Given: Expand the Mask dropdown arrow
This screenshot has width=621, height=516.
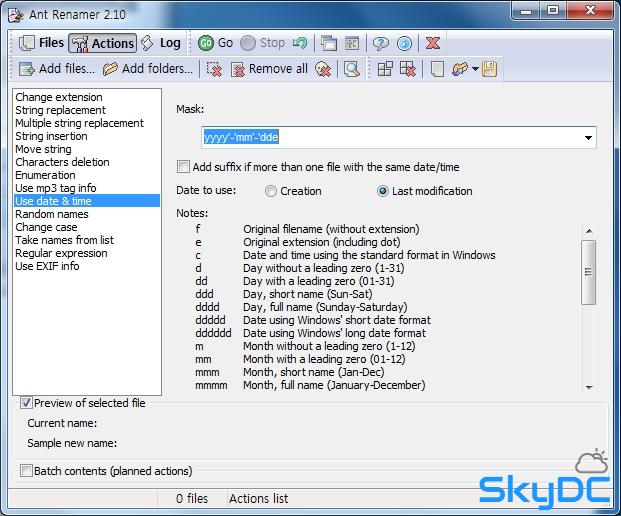Looking at the screenshot, I should click(588, 137).
